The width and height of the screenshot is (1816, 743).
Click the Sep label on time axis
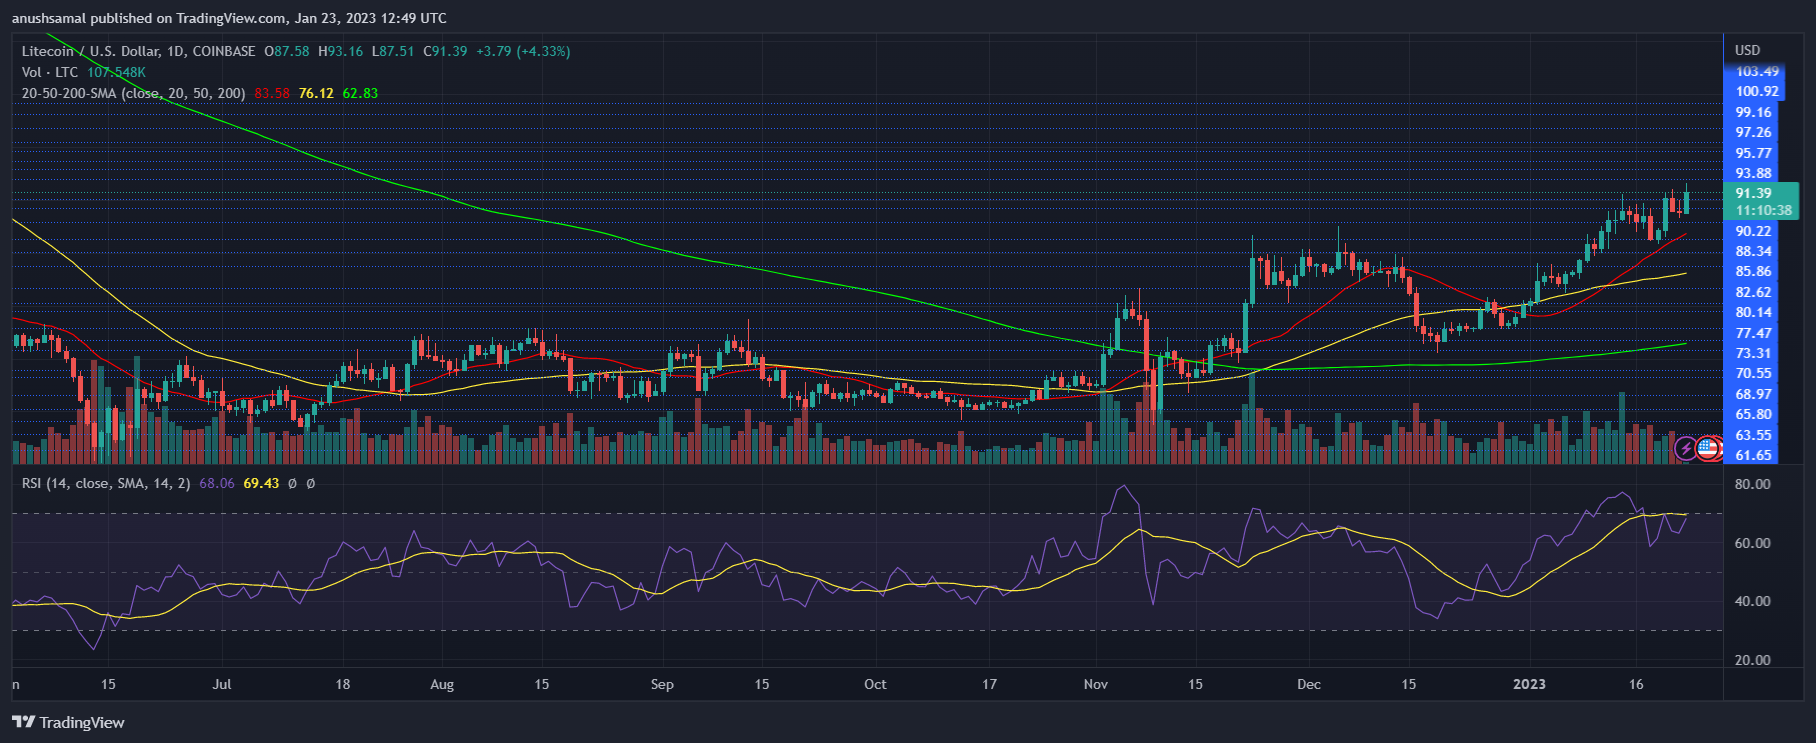[x=662, y=684]
